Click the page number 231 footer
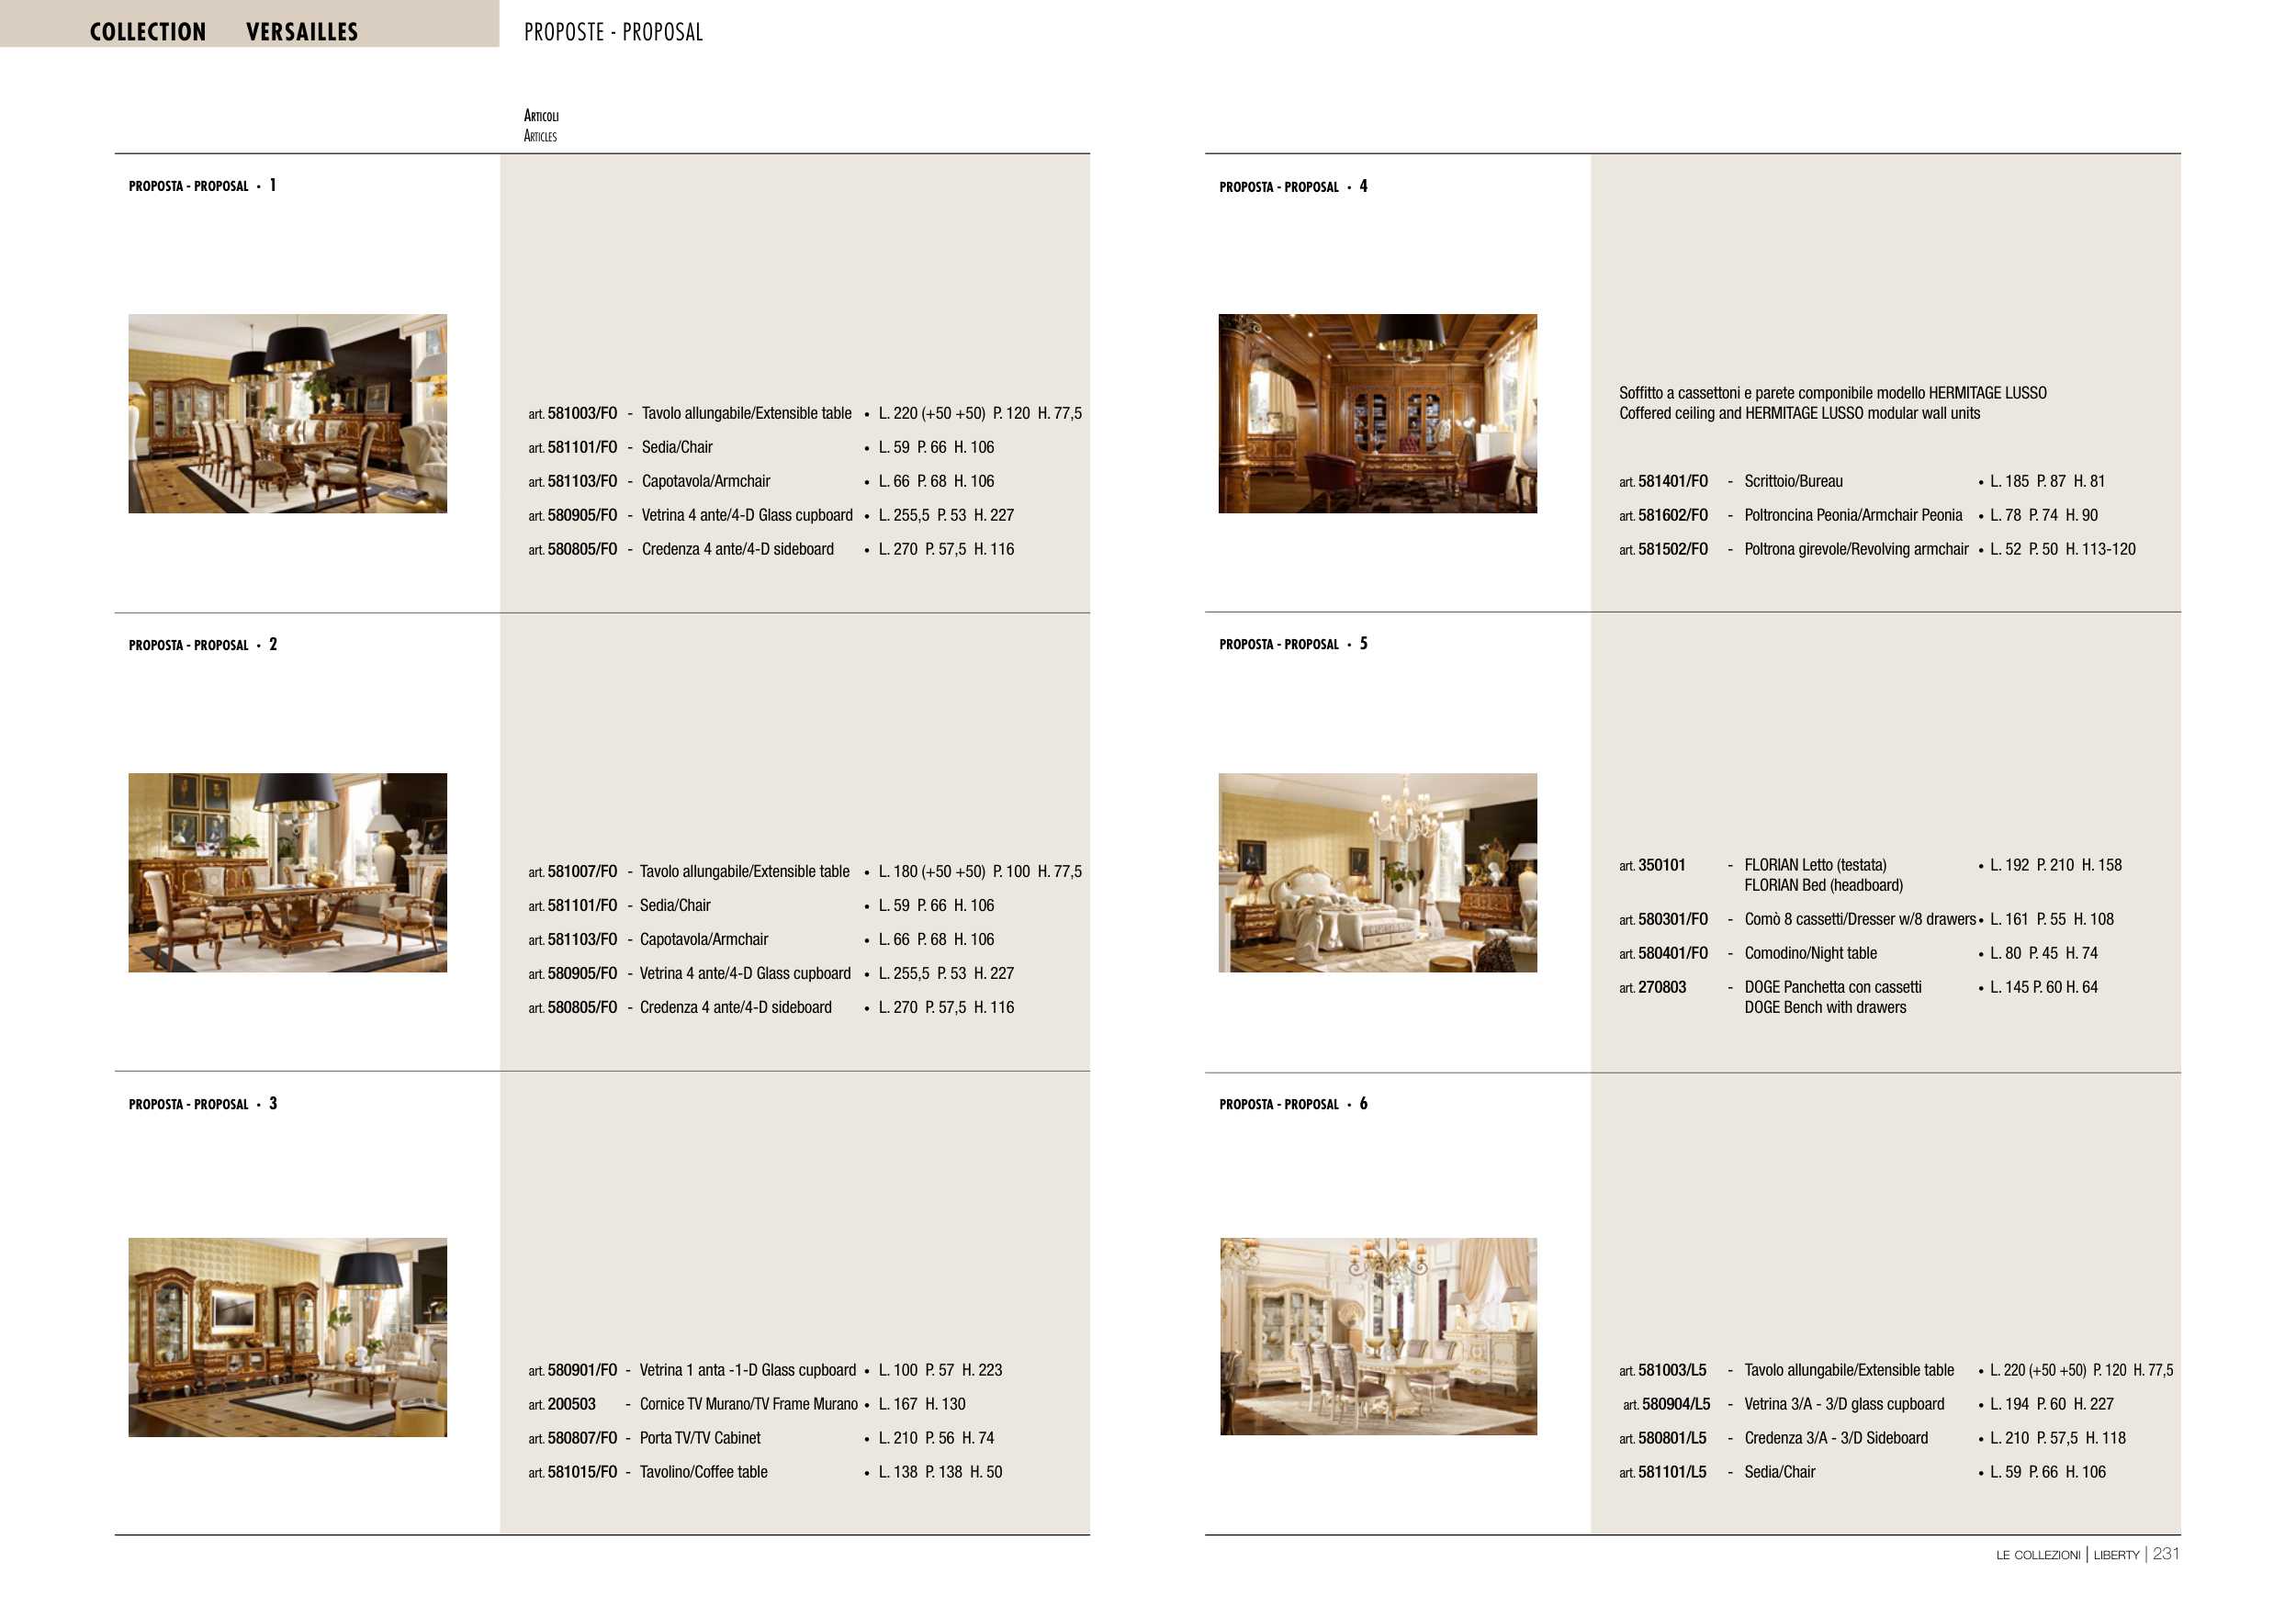 tap(2165, 1553)
